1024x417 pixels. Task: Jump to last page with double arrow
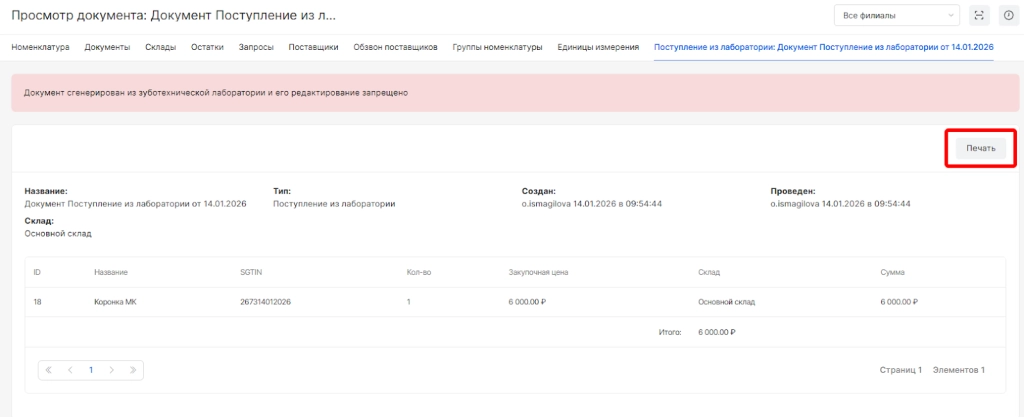132,369
